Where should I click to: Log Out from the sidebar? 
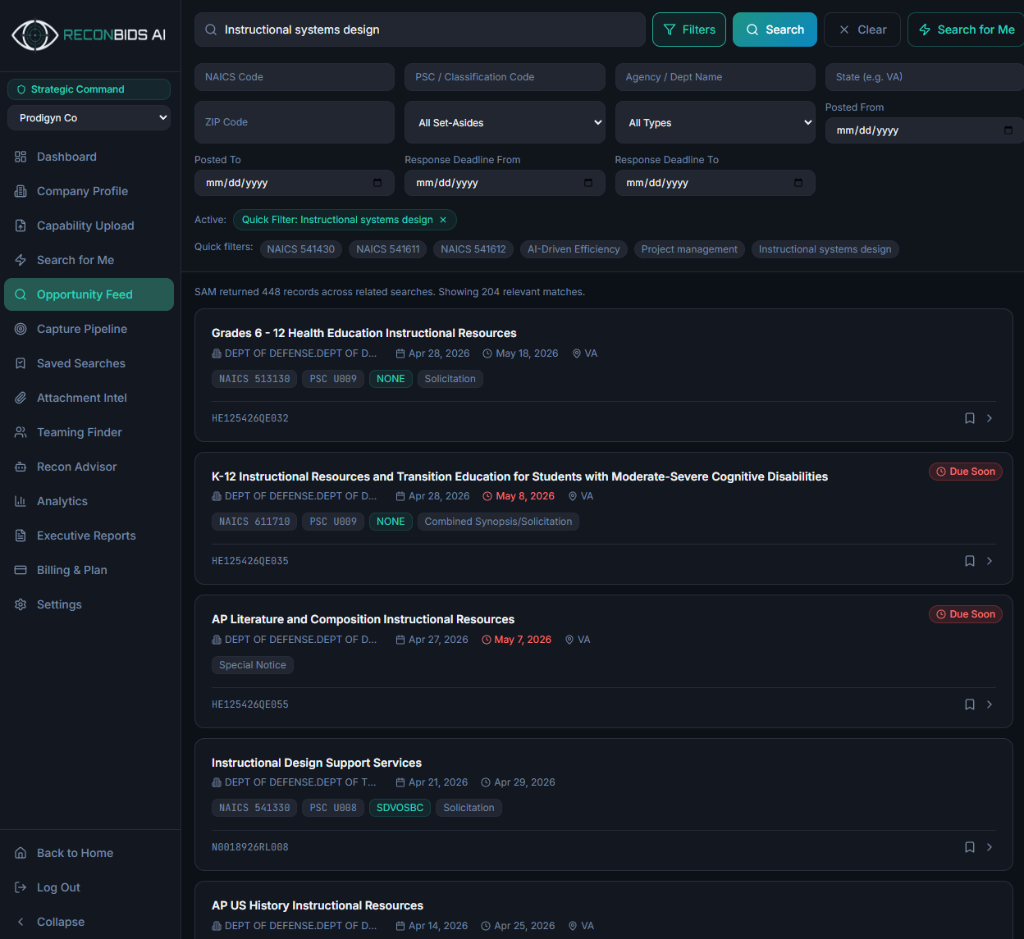click(x=89, y=887)
